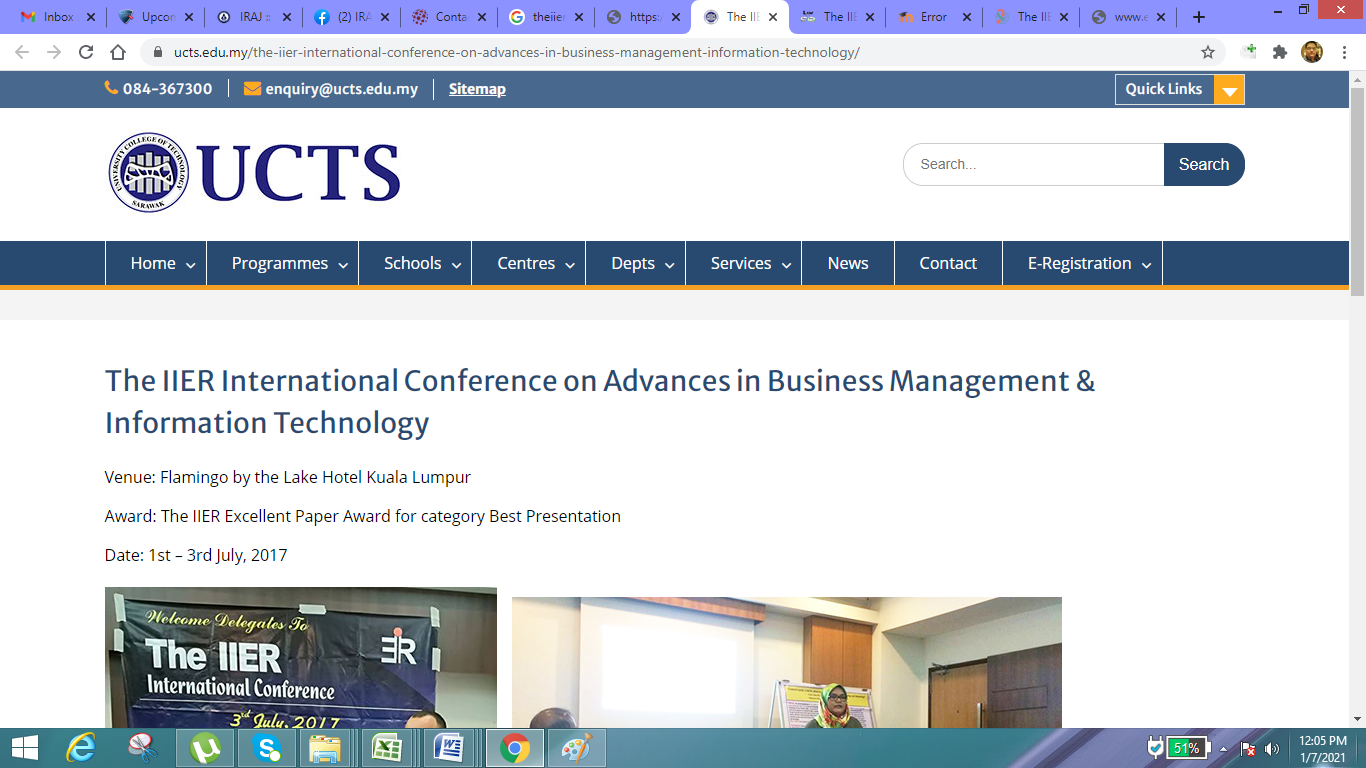Open the News menu item

pyautogui.click(x=848, y=264)
